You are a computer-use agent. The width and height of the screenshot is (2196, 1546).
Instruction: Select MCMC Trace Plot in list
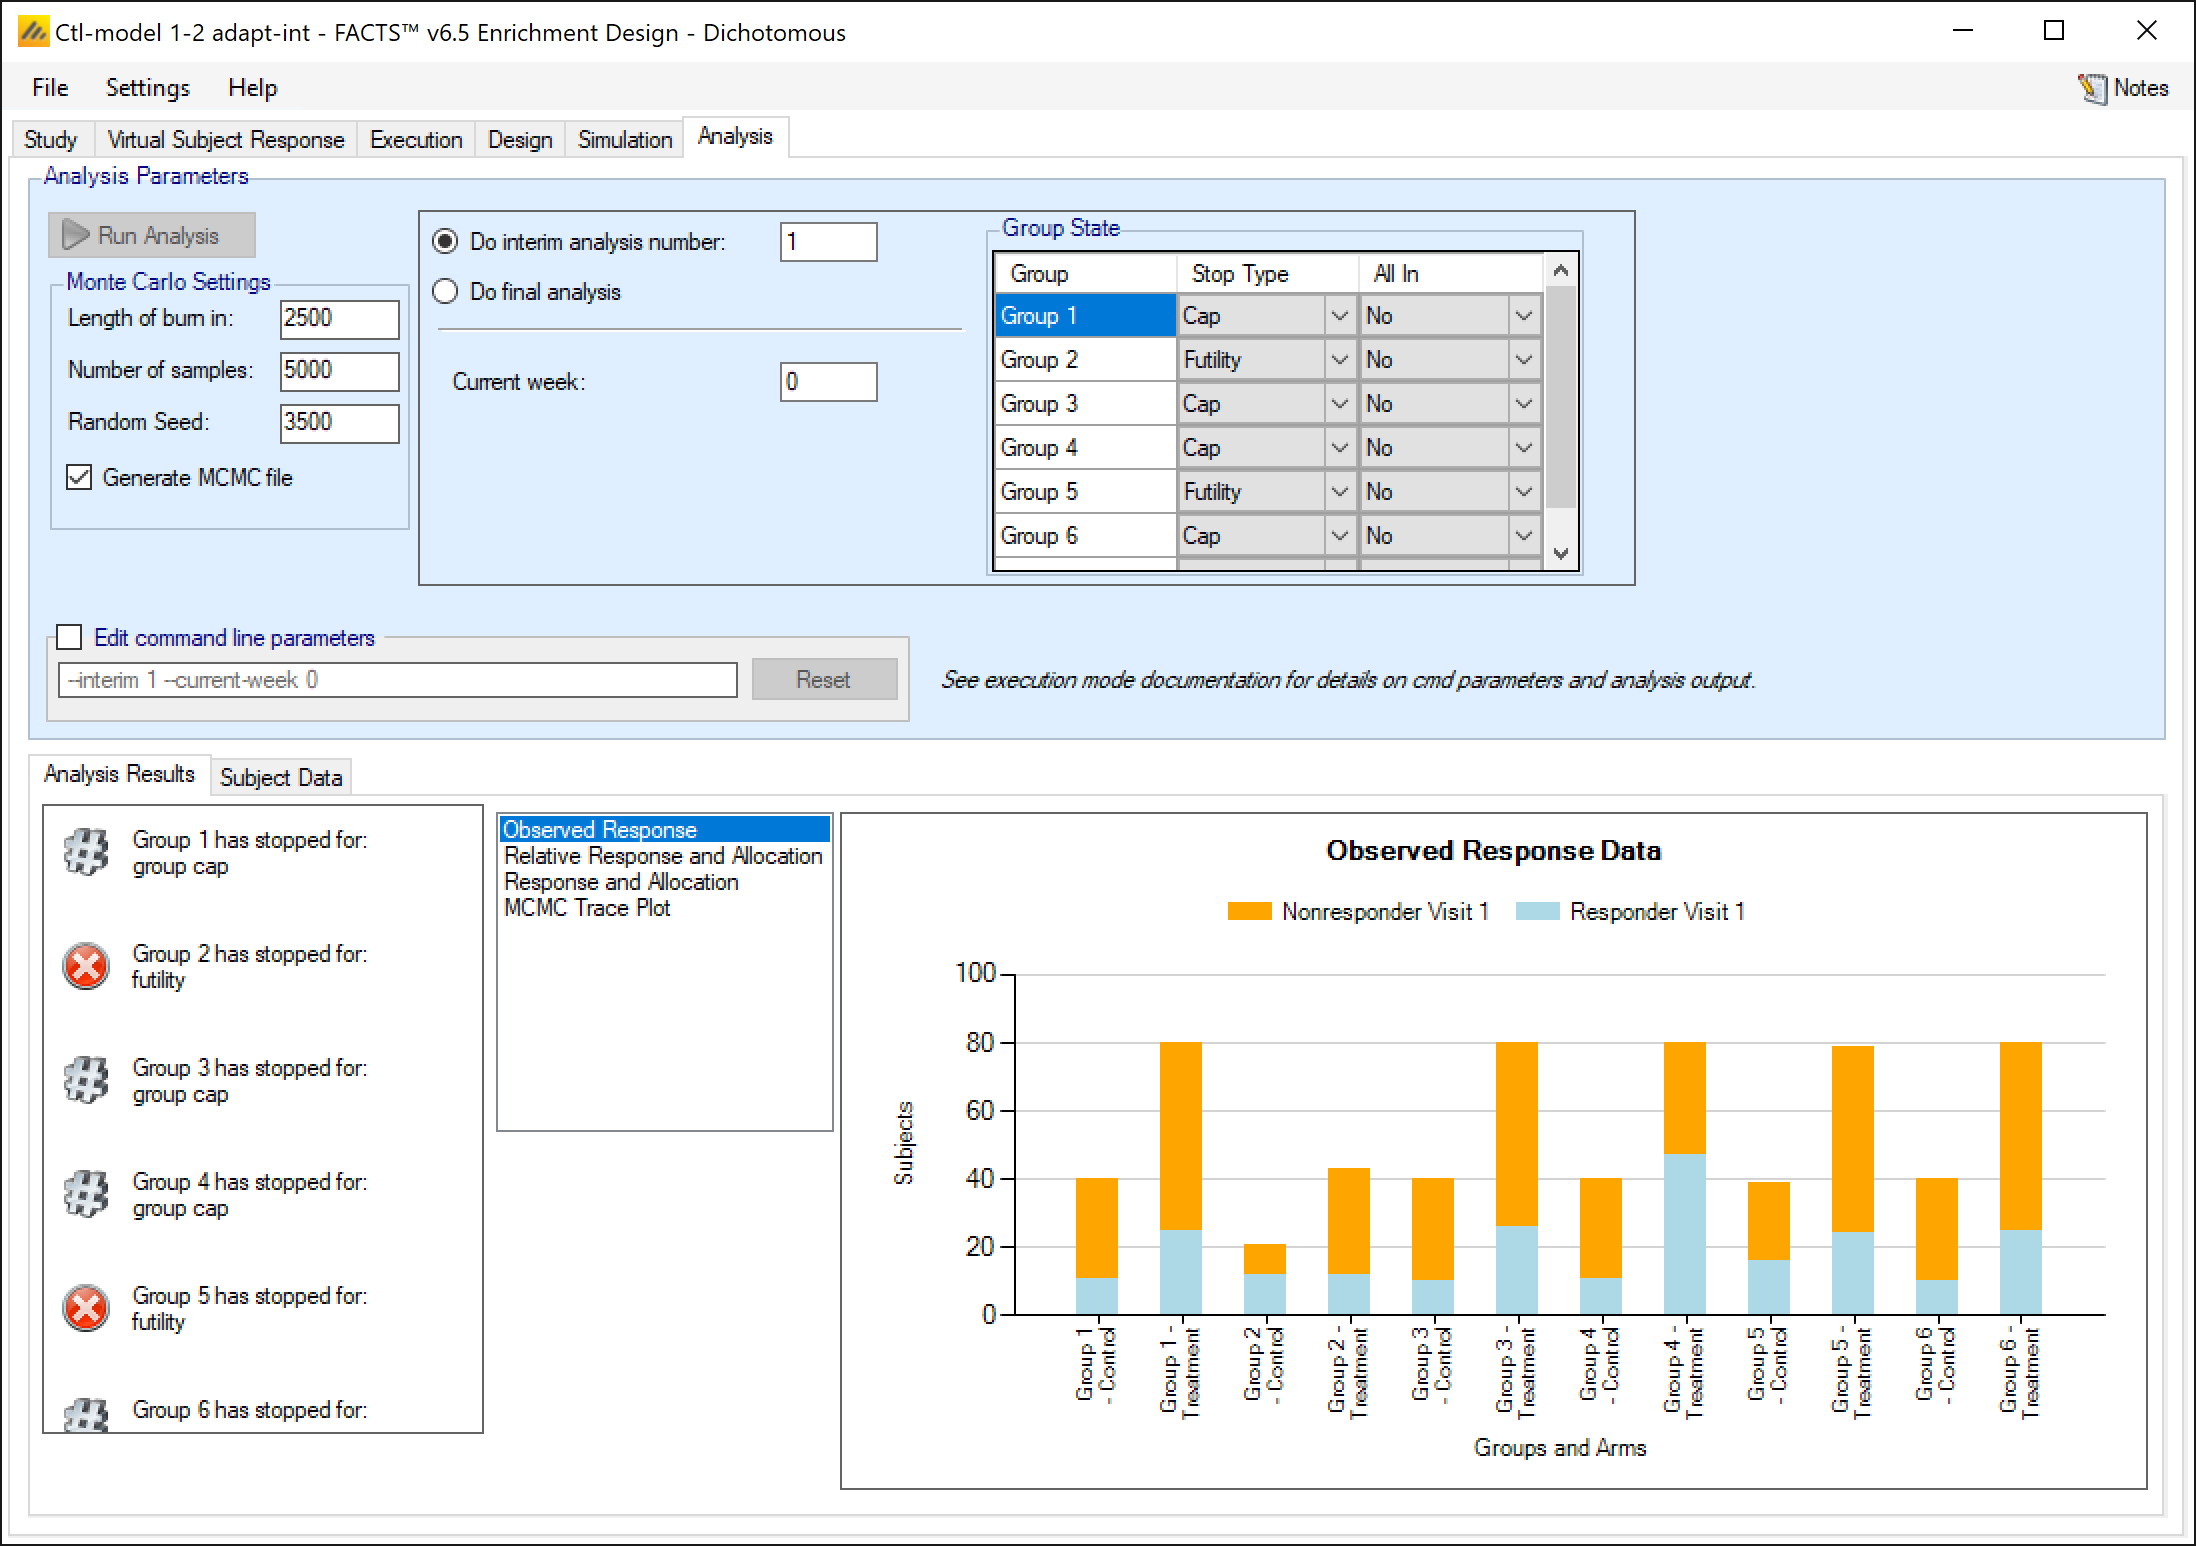point(587,908)
